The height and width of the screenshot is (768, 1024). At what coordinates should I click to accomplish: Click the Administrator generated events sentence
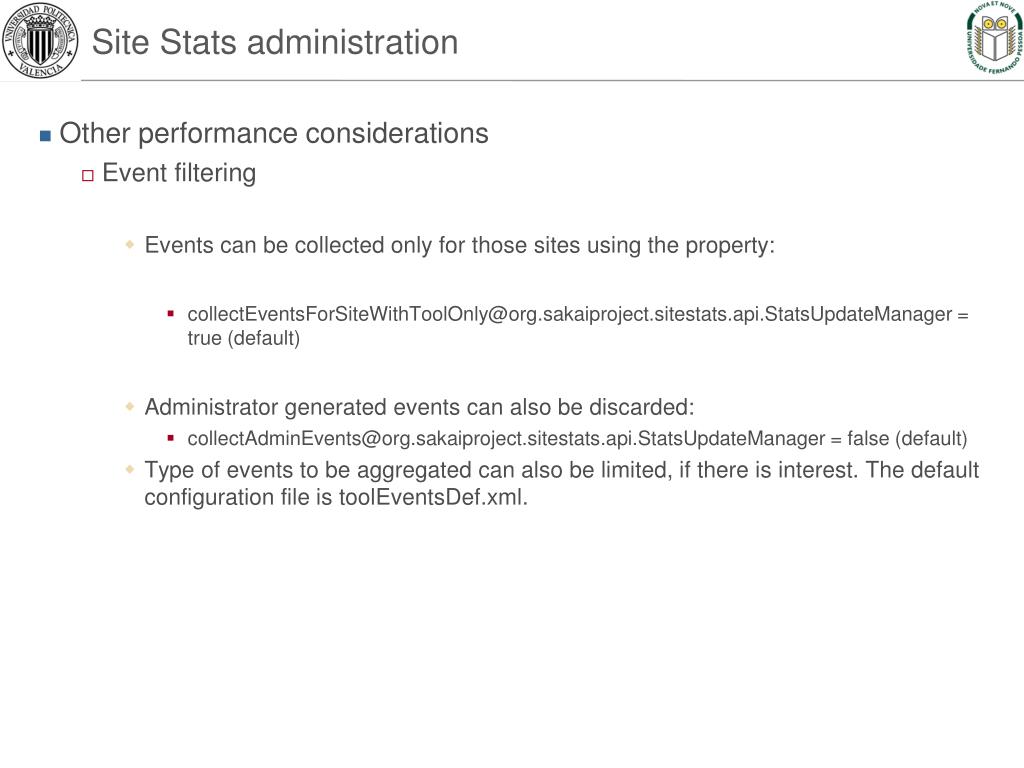click(x=419, y=408)
